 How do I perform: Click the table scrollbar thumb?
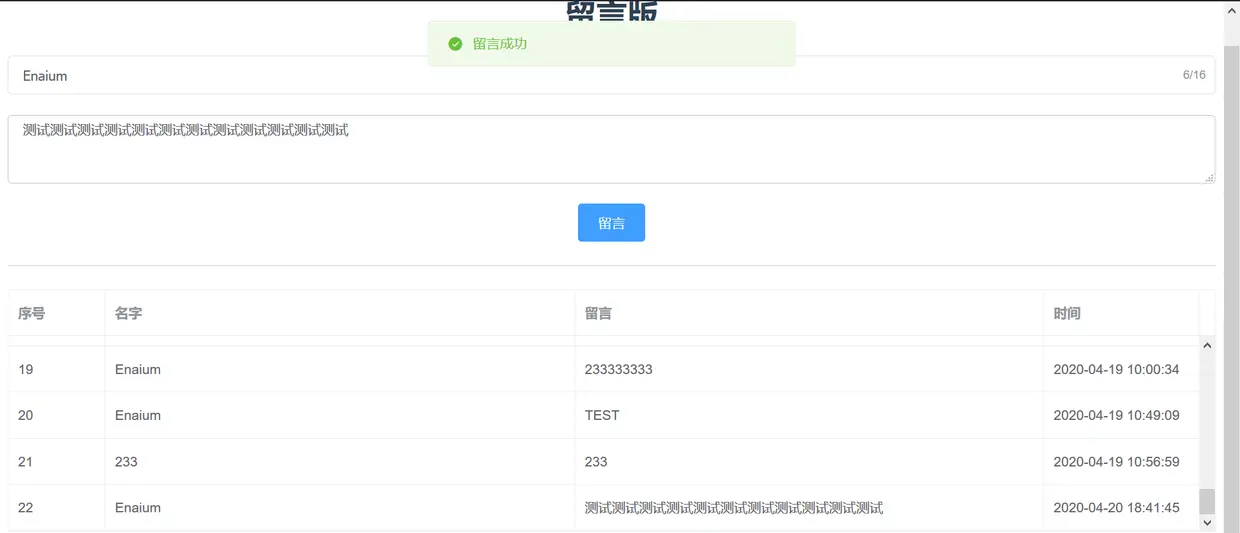click(x=1207, y=501)
